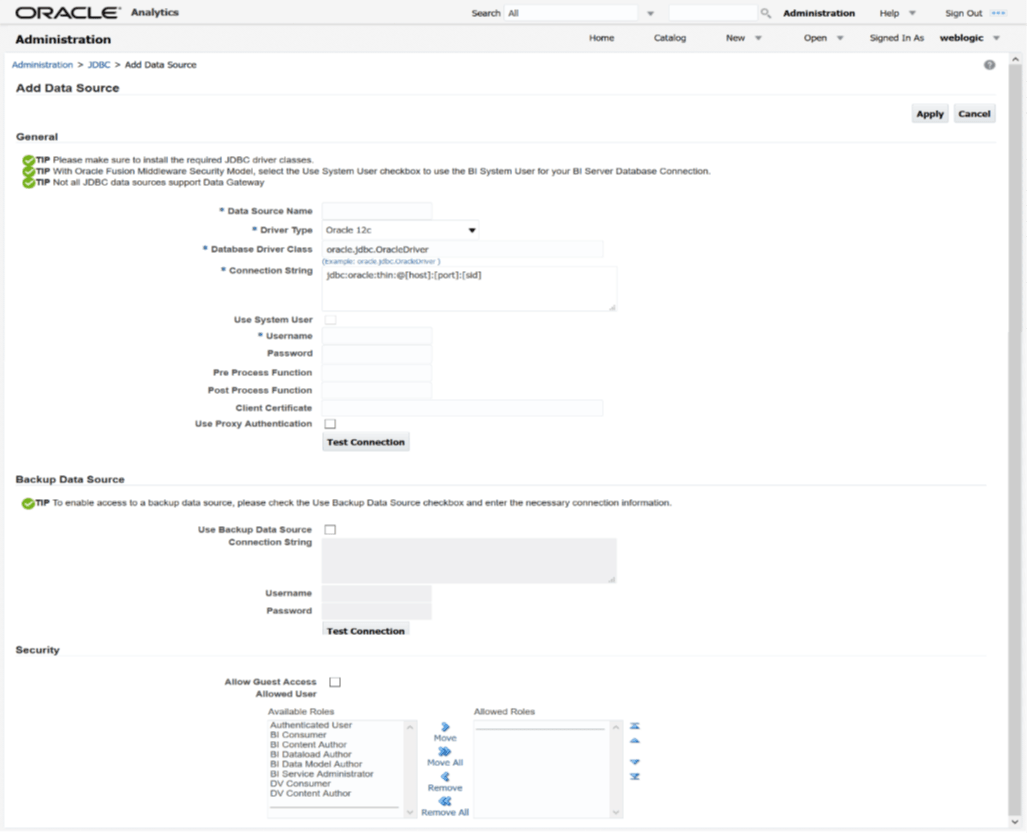
Task: Select BI Dataload Author role
Action: point(310,754)
